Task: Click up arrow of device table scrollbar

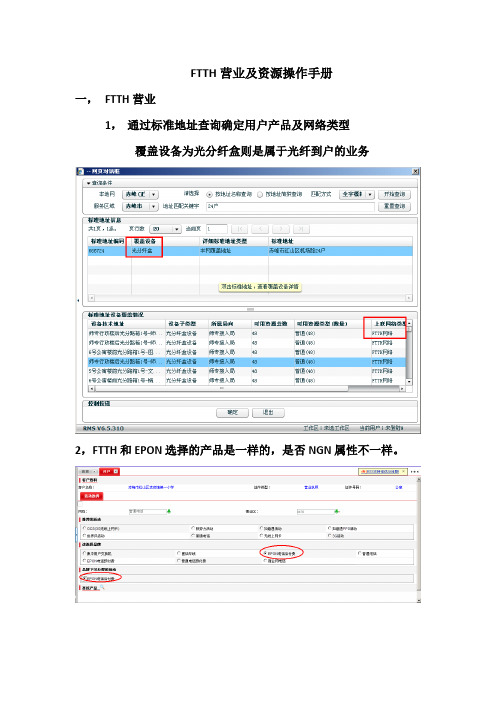Action: [x=409, y=323]
